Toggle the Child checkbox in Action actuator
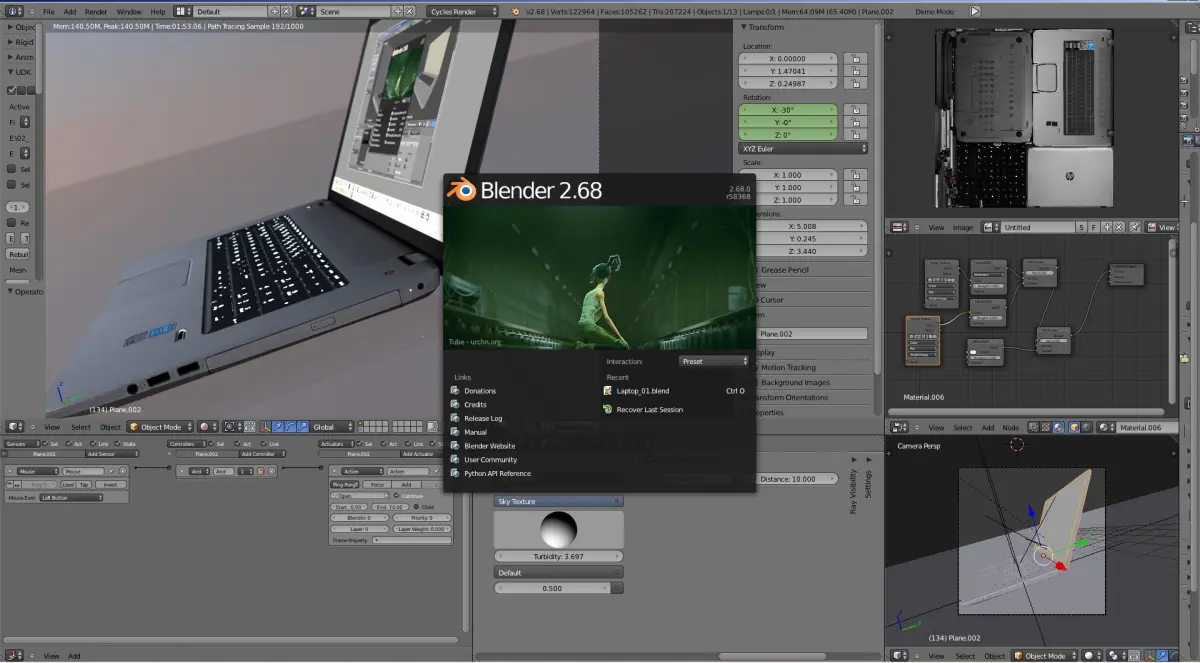This screenshot has width=1200, height=663. click(x=415, y=507)
